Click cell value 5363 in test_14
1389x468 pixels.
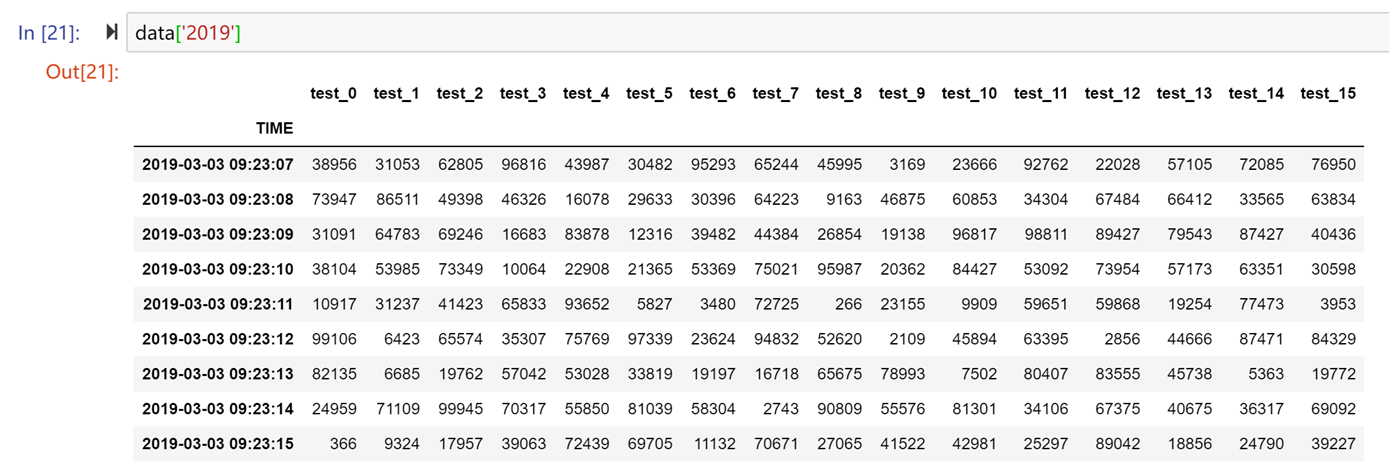click(1267, 374)
